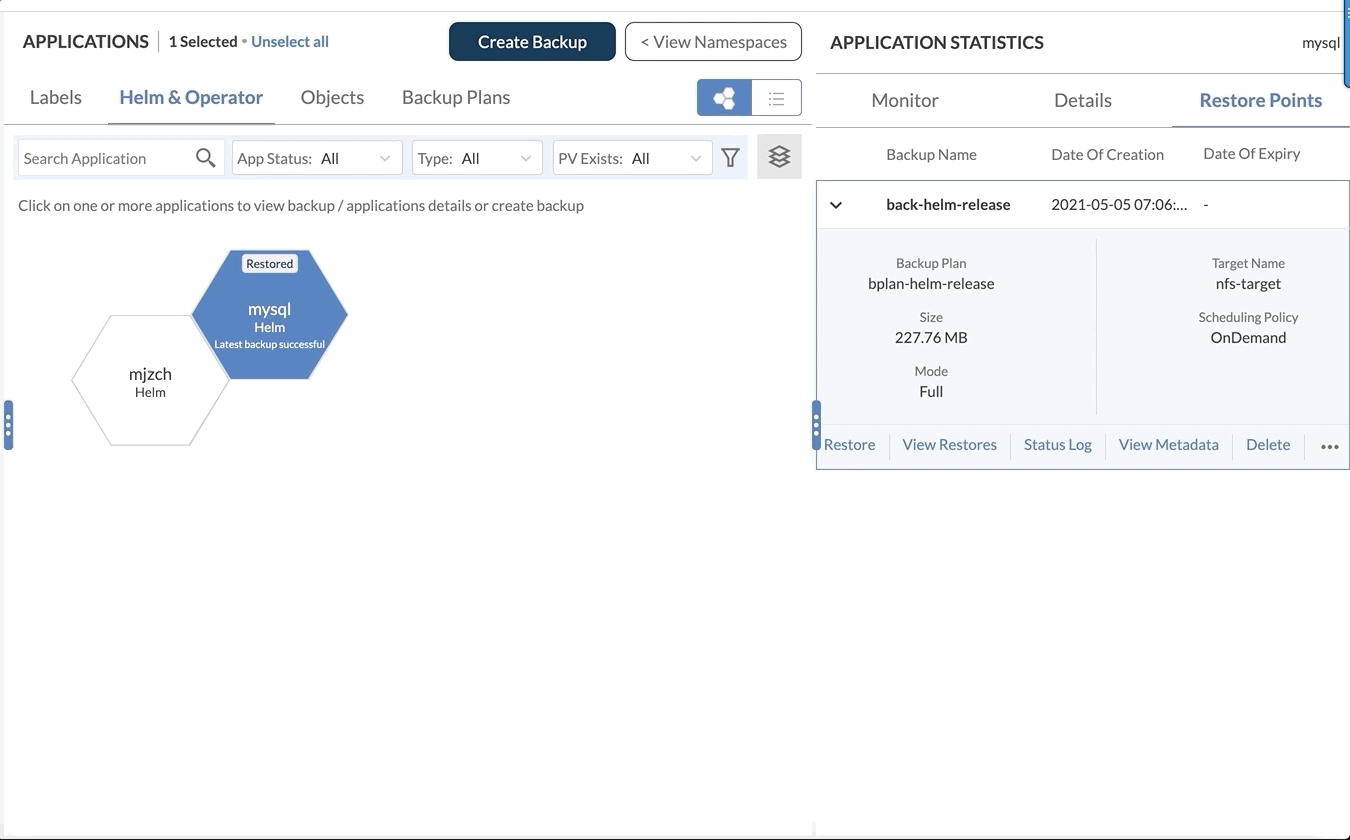
Task: Open the App Status dropdown
Action: click(x=317, y=158)
